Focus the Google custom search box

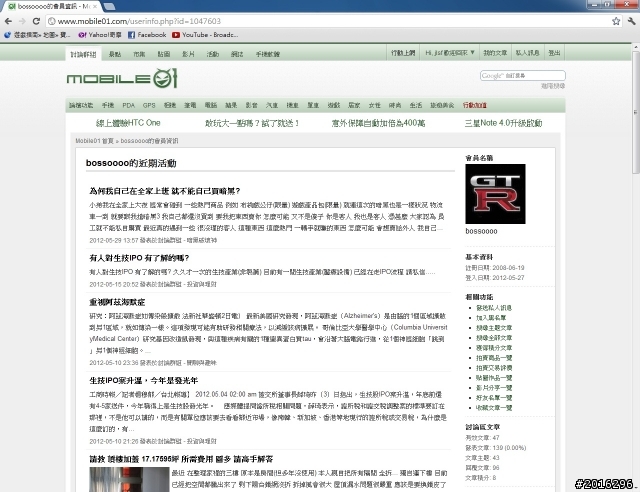pyautogui.click(x=522, y=76)
